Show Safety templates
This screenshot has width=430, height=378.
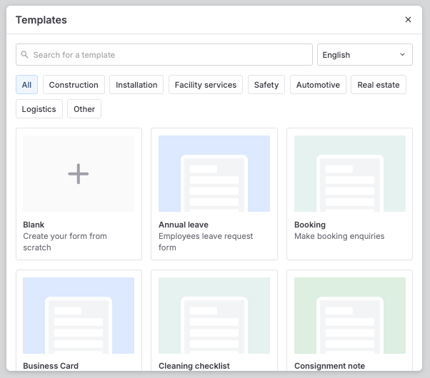coord(266,85)
